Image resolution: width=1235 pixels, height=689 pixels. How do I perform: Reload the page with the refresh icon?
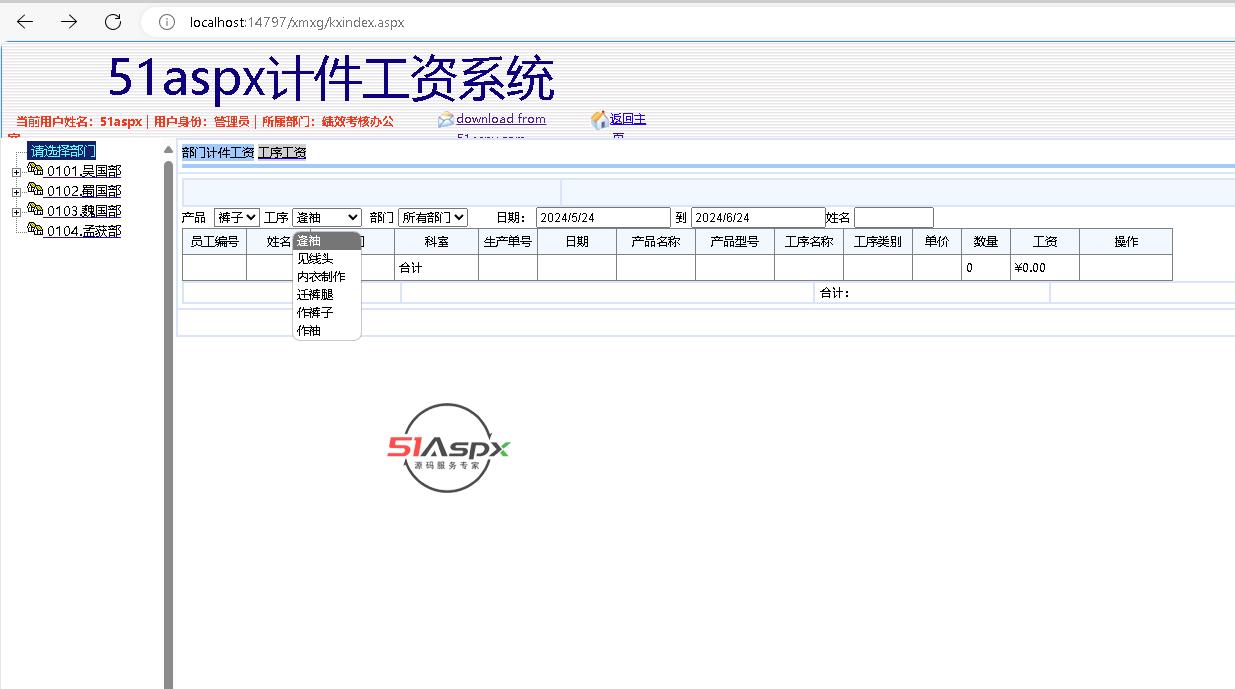coord(113,22)
